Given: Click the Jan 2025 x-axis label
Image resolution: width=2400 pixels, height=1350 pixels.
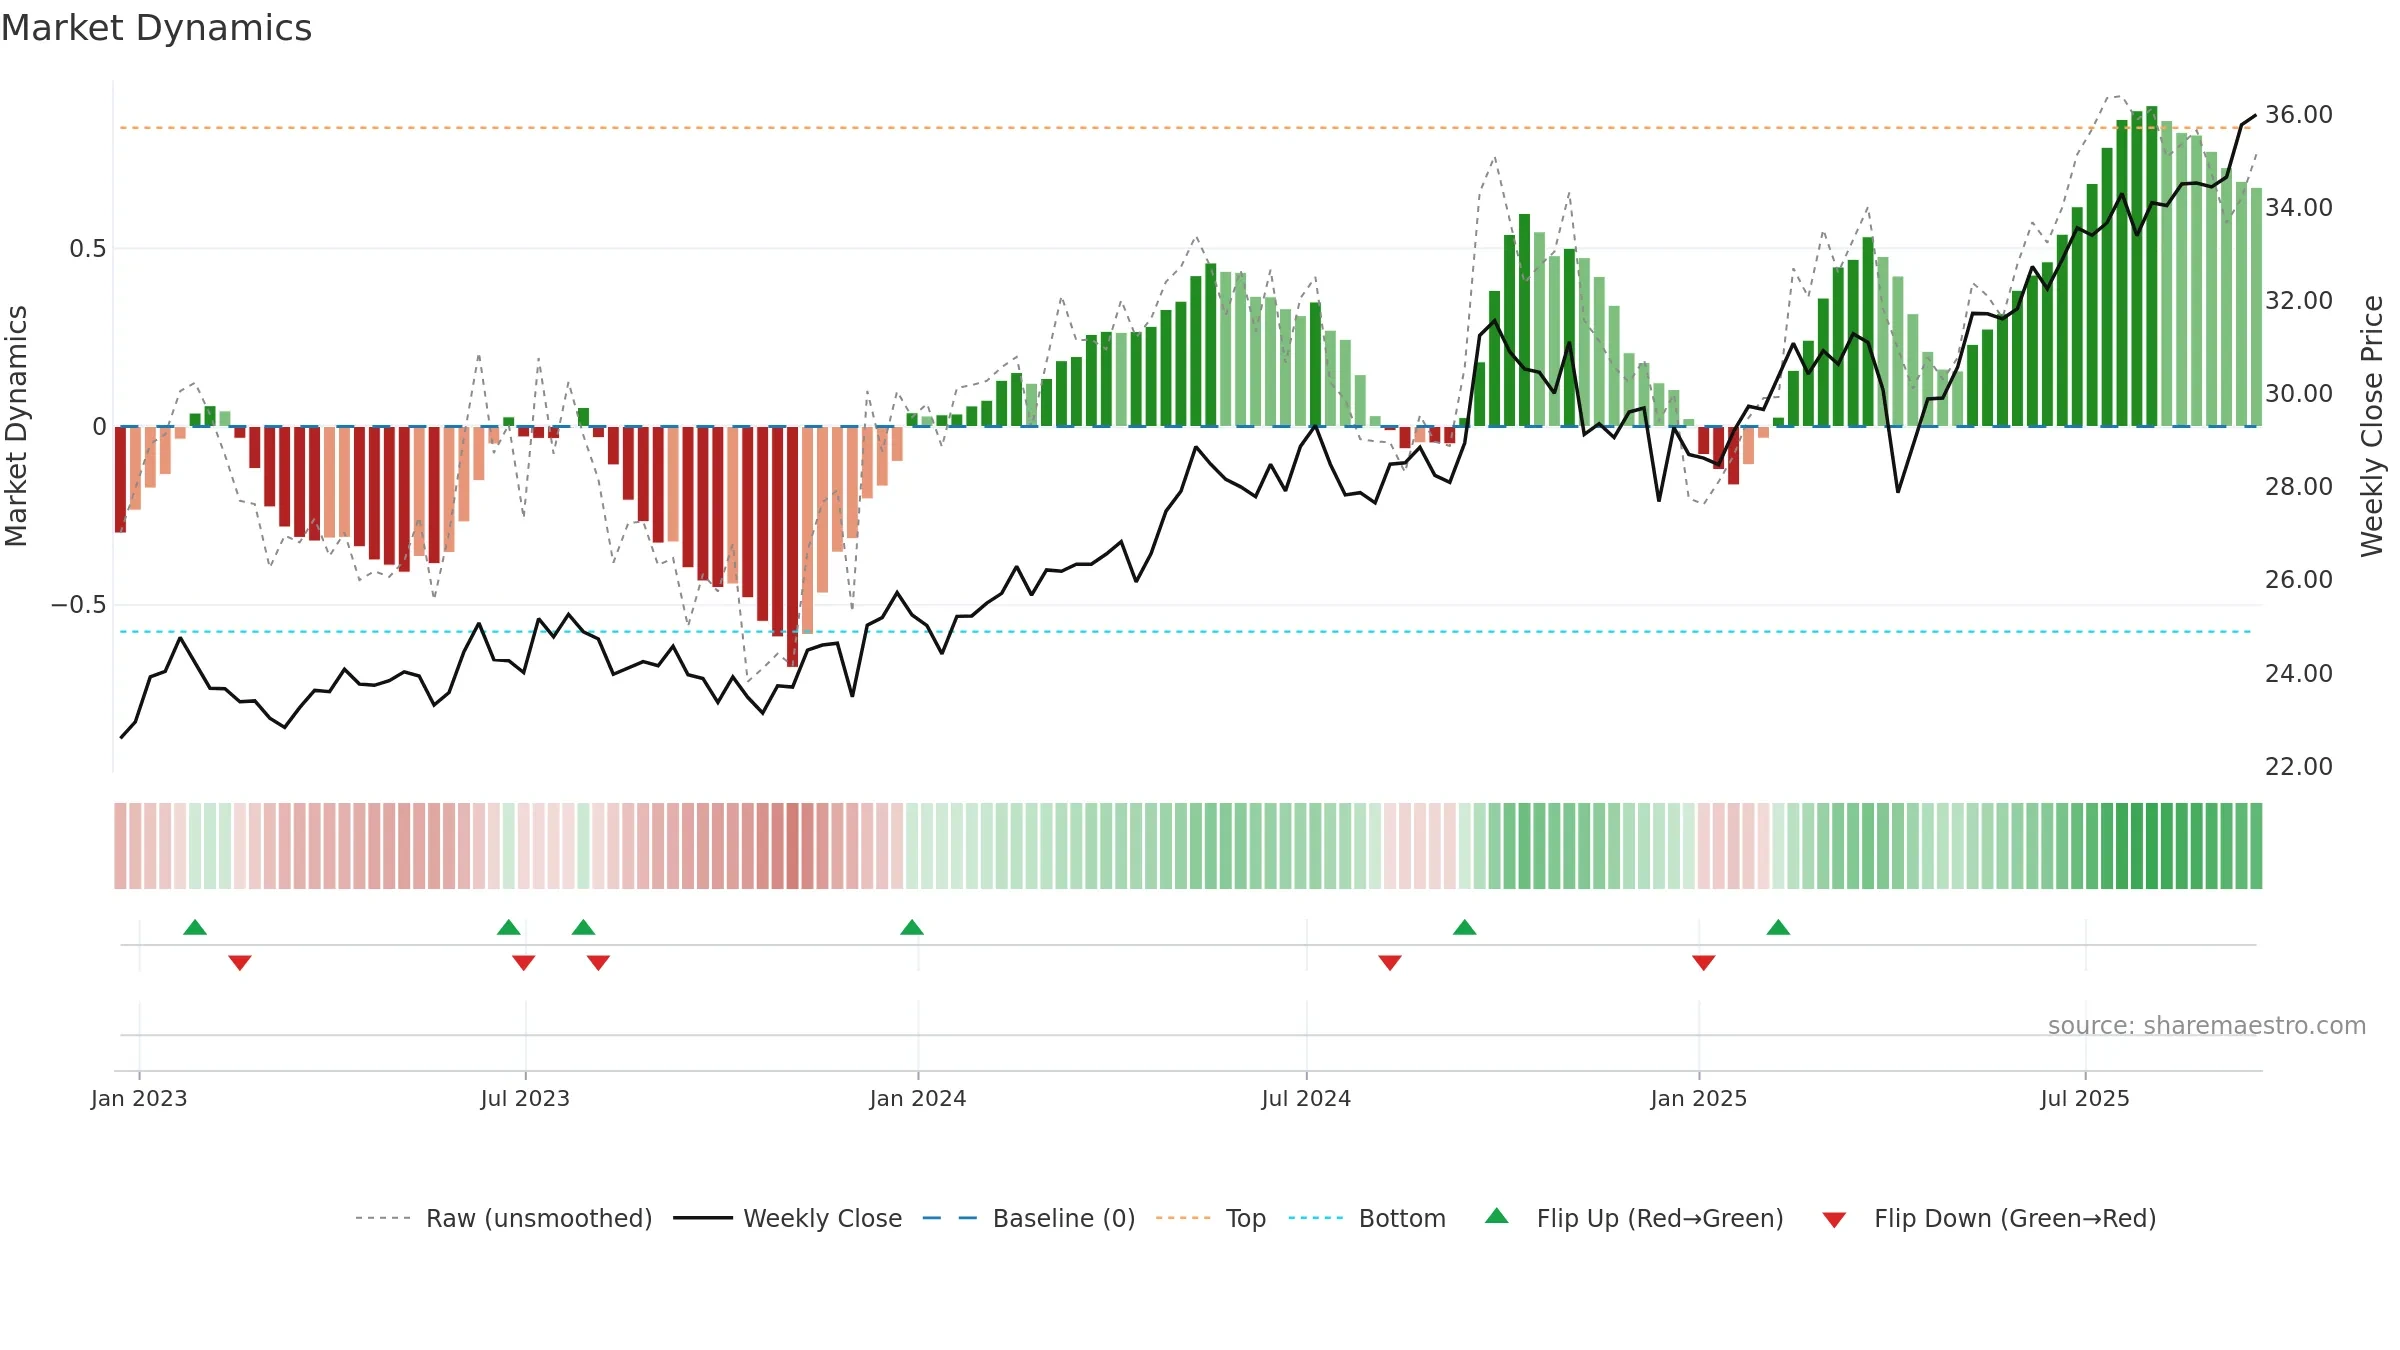Looking at the screenshot, I should pyautogui.click(x=1699, y=1098).
